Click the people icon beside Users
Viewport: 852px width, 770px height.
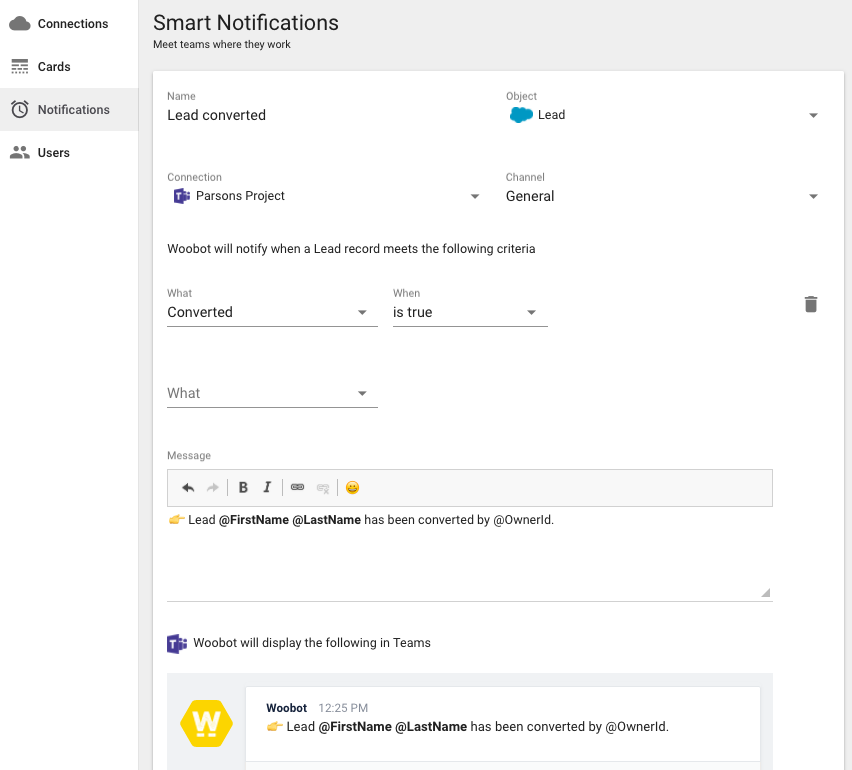[20, 152]
